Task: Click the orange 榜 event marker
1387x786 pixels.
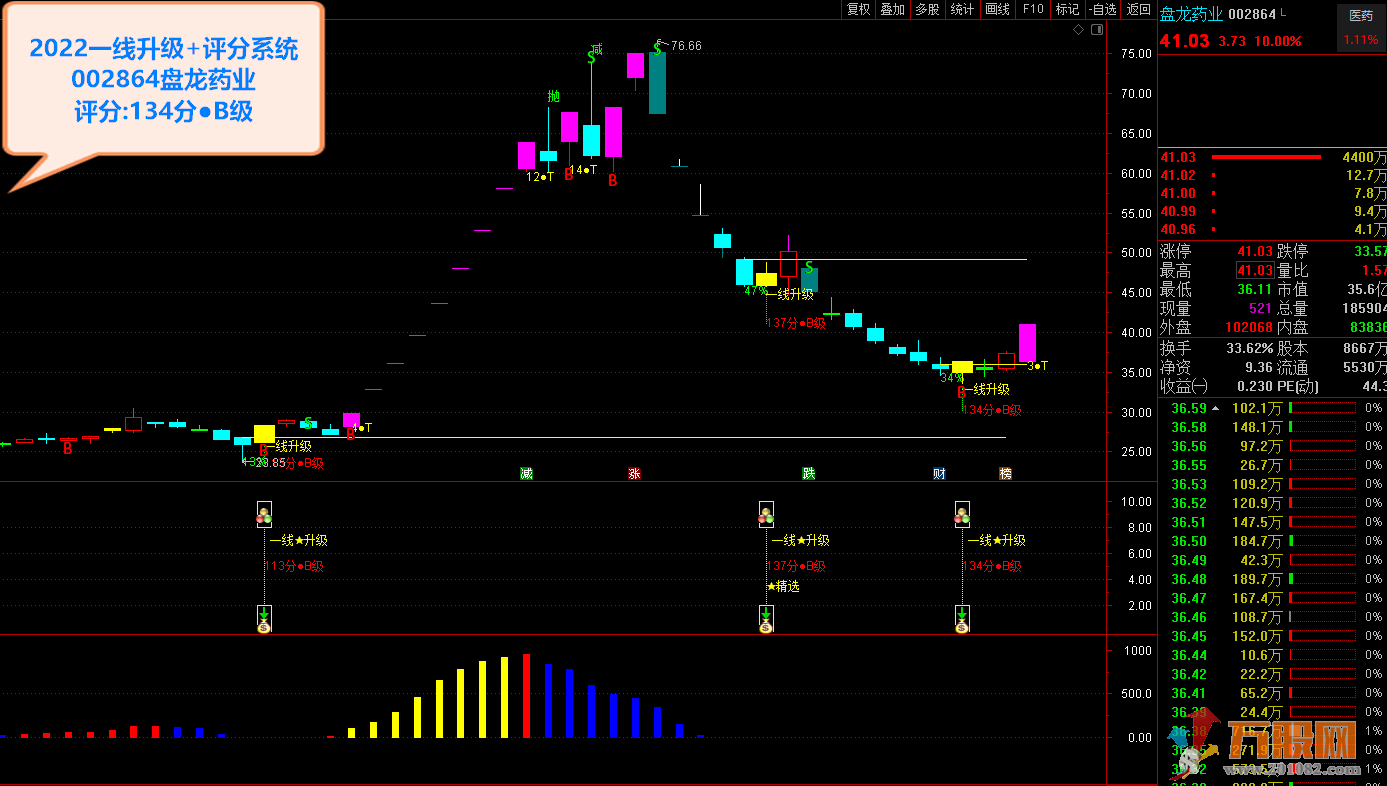Action: [1005, 473]
